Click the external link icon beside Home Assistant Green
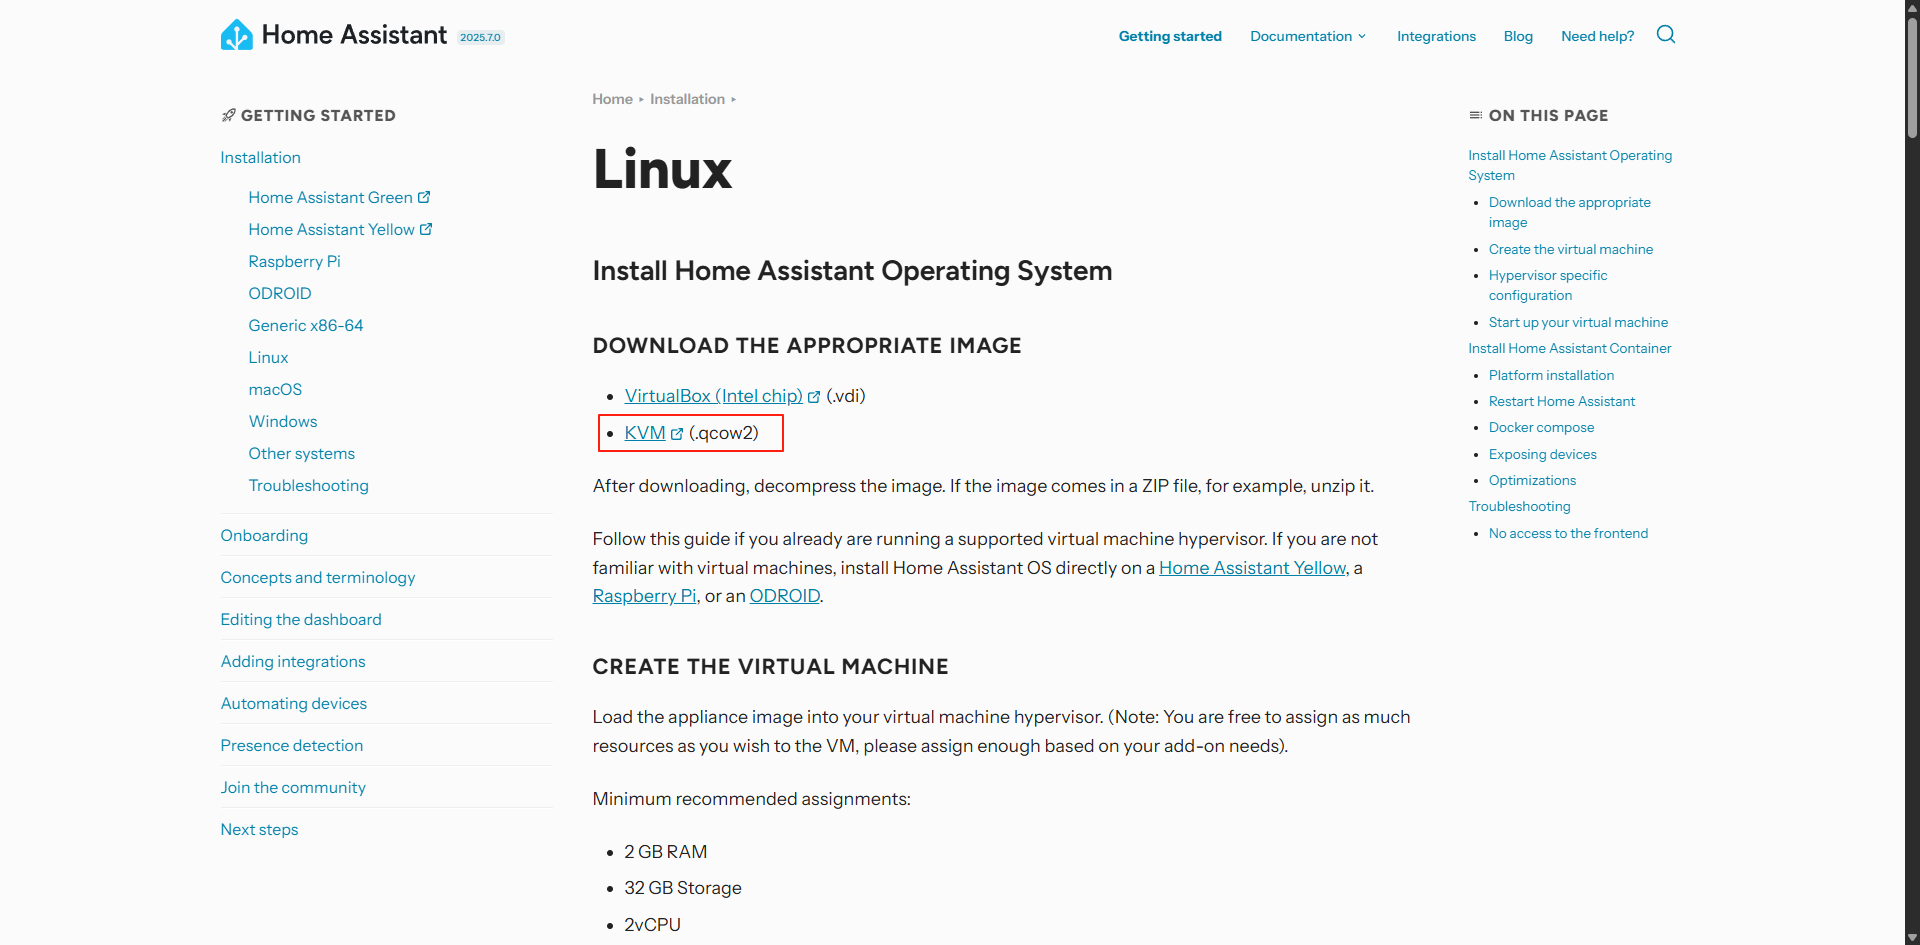Image resolution: width=1920 pixels, height=945 pixels. pos(424,197)
